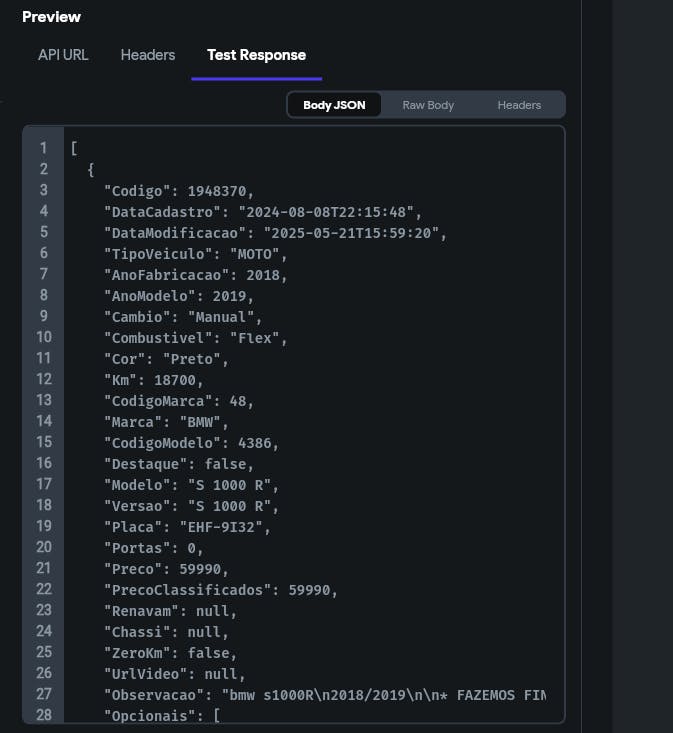Screen dimensions: 673x733
Task: Select the Test Response tab
Action: [x=256, y=55]
